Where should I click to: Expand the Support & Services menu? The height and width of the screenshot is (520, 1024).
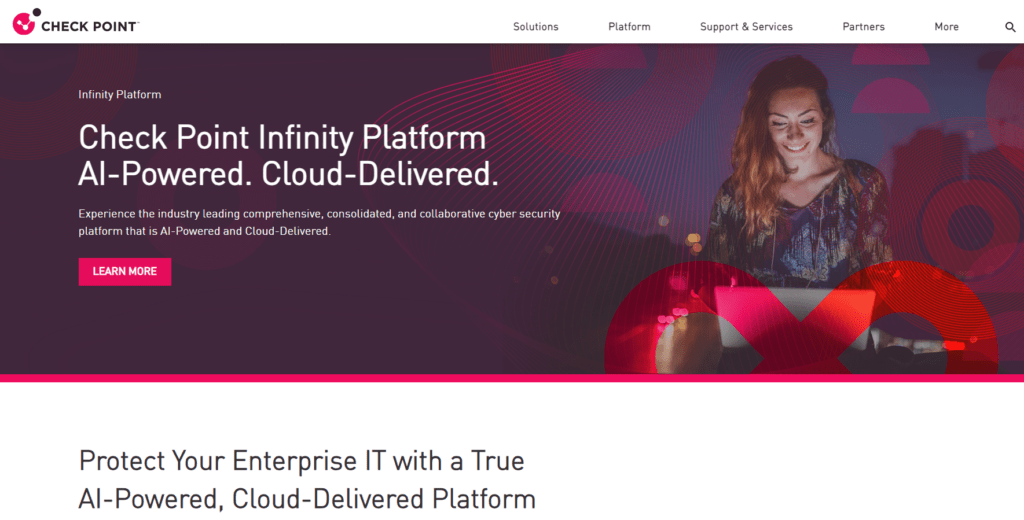tap(746, 27)
